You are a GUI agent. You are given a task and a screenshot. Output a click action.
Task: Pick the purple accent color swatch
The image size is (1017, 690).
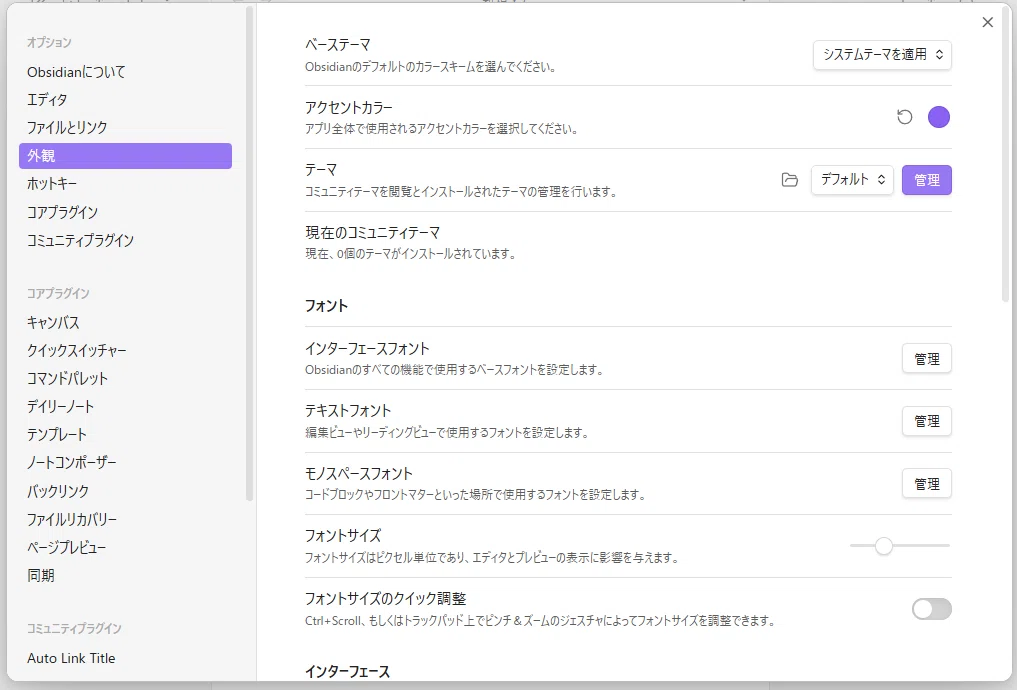939,117
